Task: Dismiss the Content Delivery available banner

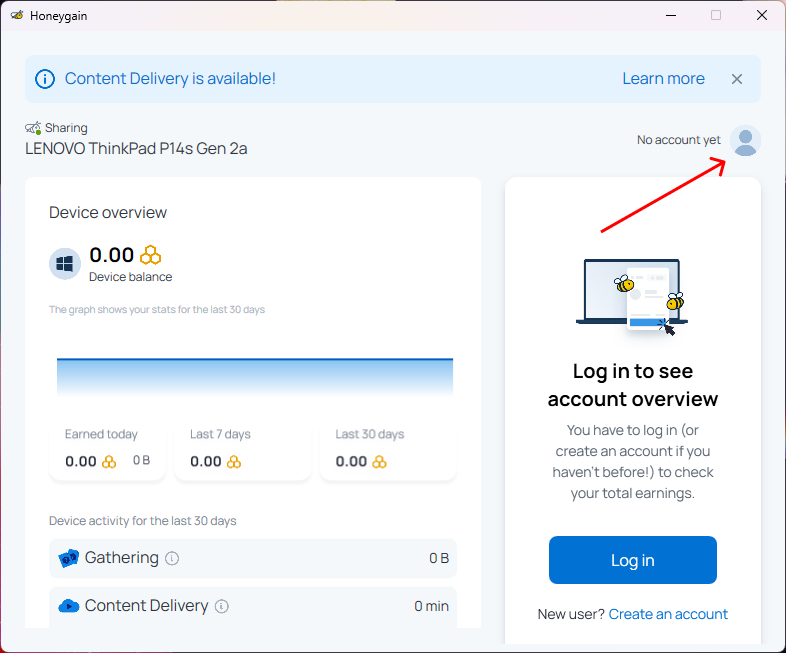Action: pos(736,79)
